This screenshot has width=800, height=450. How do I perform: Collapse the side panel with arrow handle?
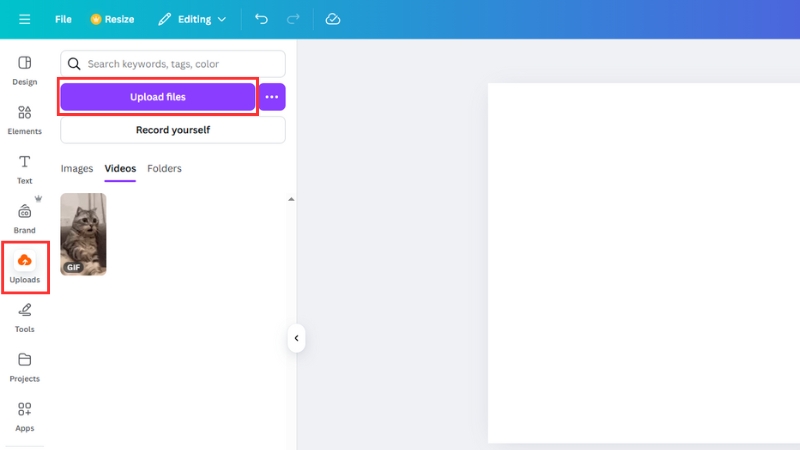coord(296,338)
